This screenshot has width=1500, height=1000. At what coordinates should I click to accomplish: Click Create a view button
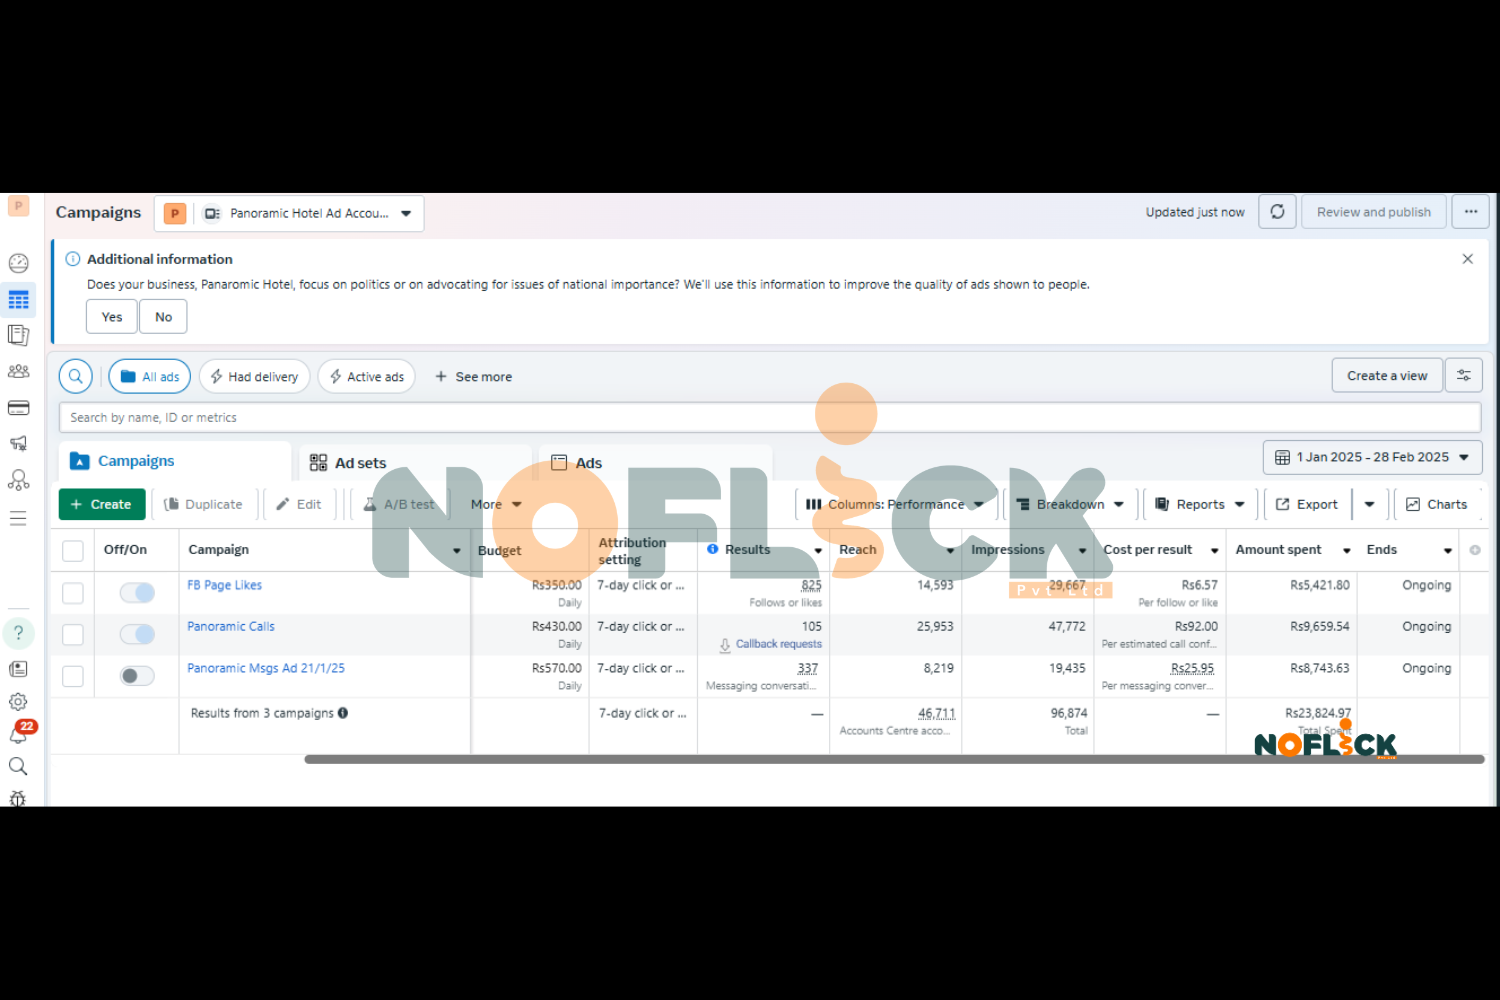tap(1387, 376)
